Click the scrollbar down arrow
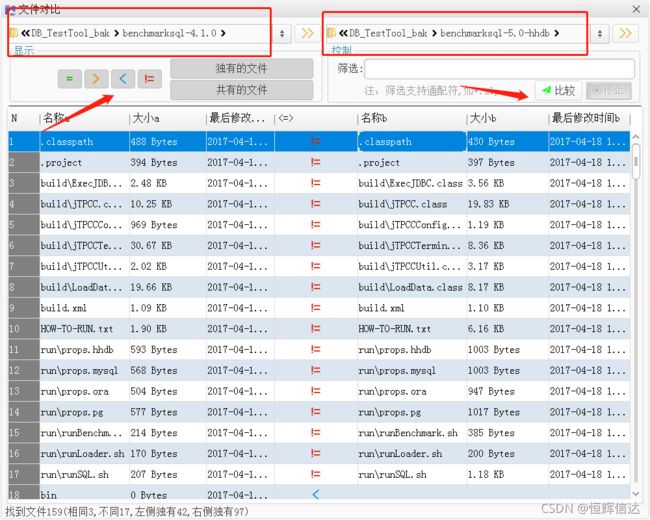Screen dimensions: 650x520 coord(636,493)
